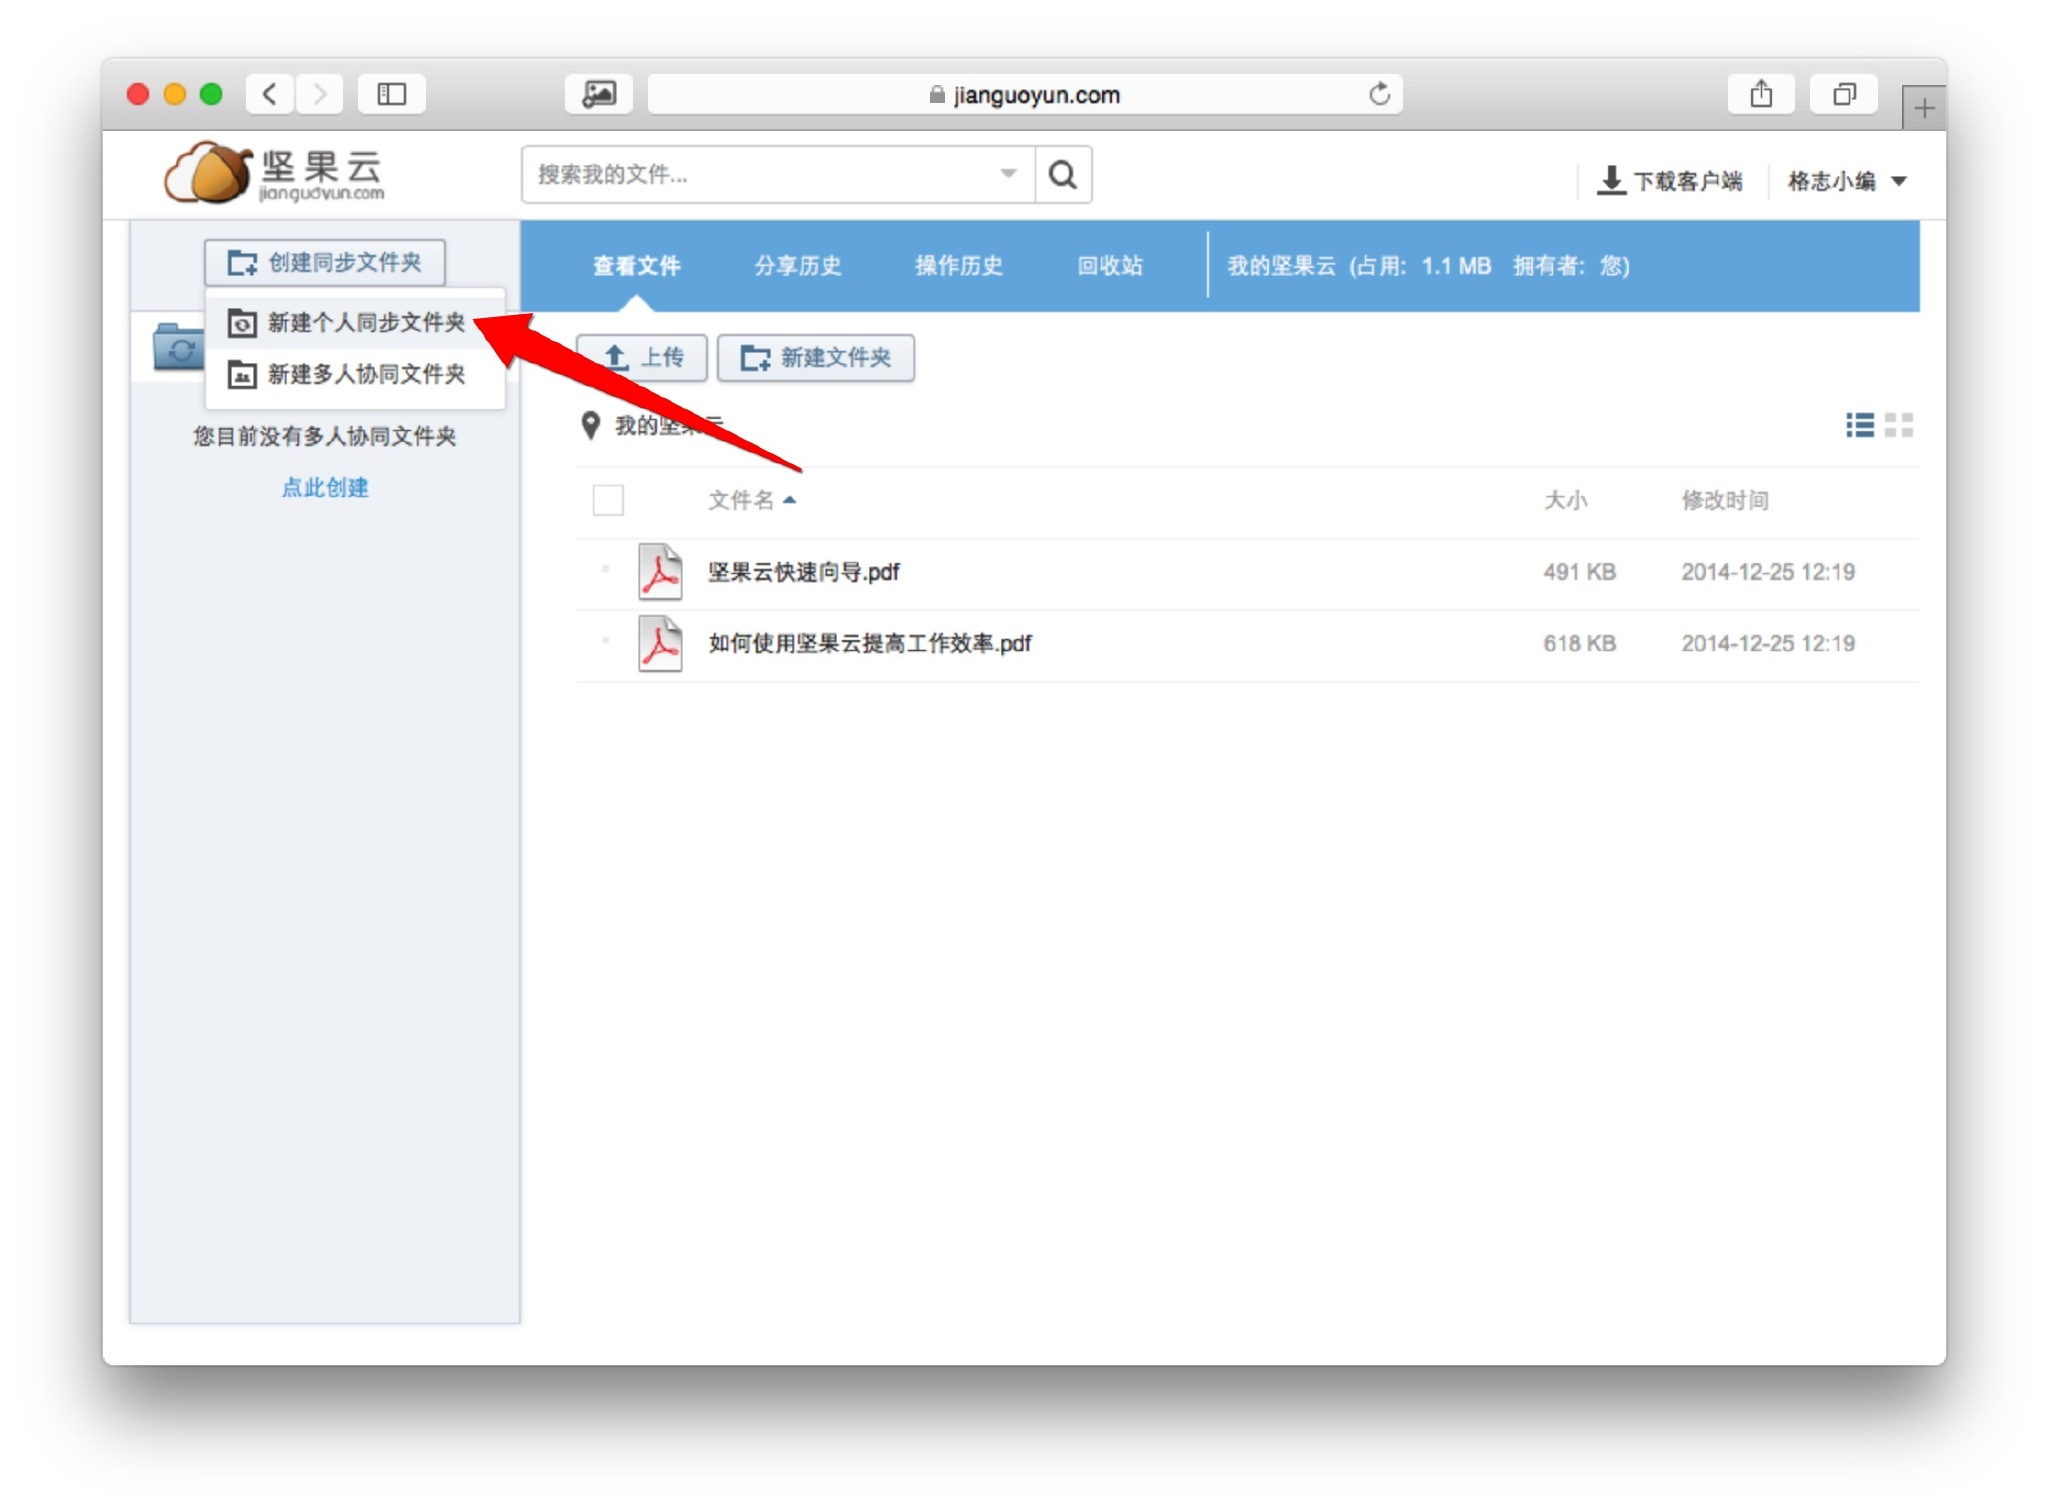The width and height of the screenshot is (2048, 1511).
Task: Open the 格志小编 account dropdown
Action: (x=1846, y=181)
